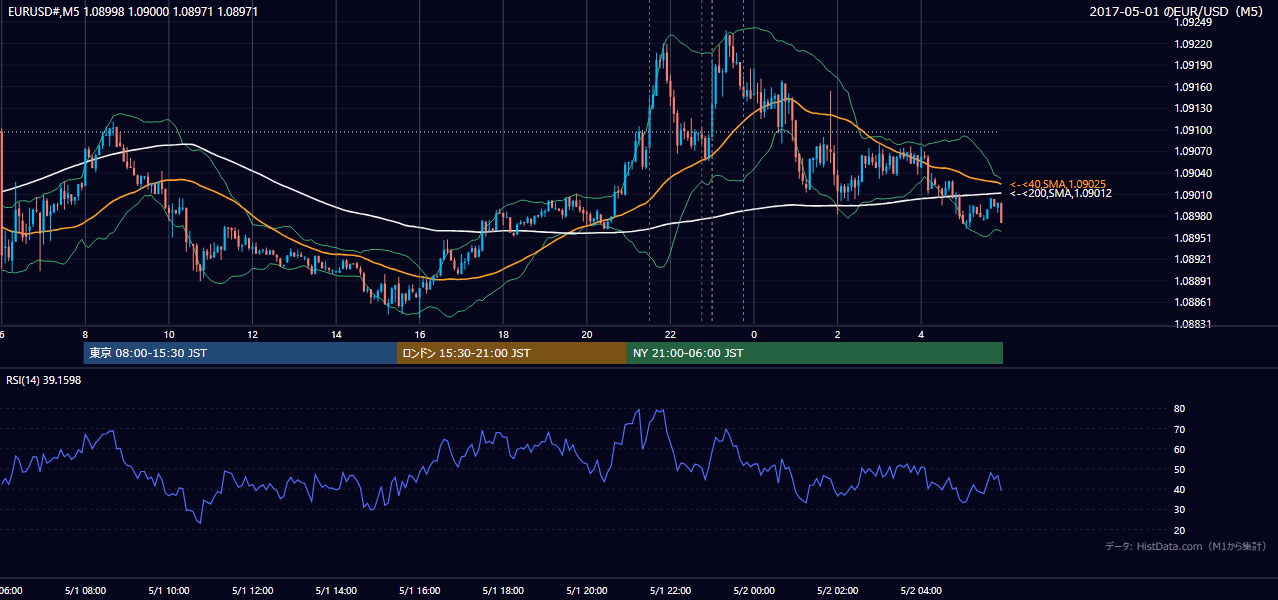Select price level 1.09070 on the axis

click(x=1194, y=151)
